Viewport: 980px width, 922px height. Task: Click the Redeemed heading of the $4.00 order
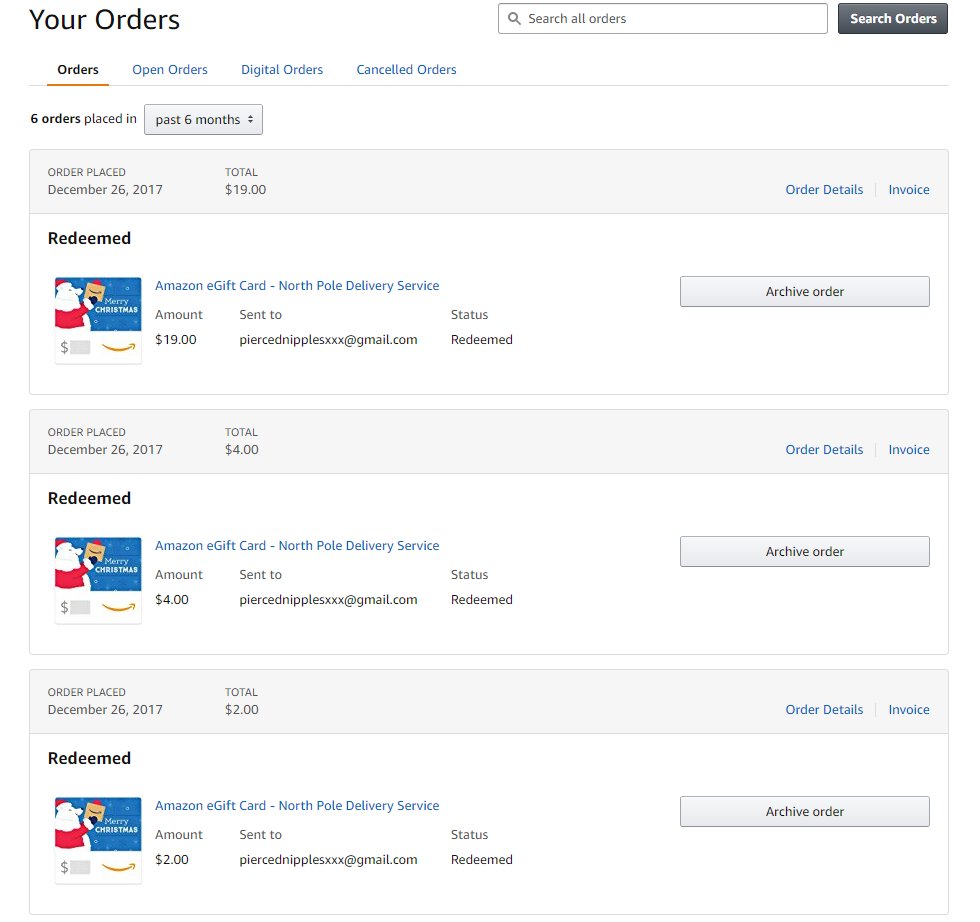pos(89,498)
